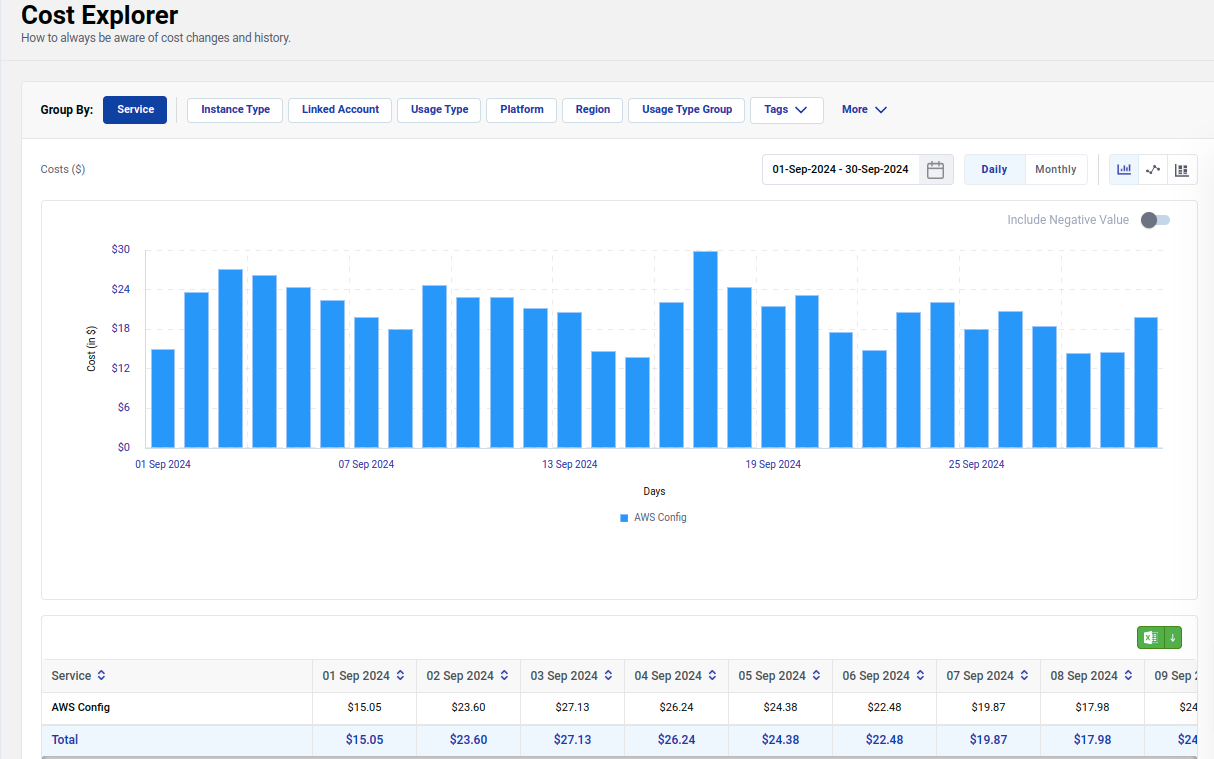
Task: Sort by 02 Sep 2024 column
Action: (504, 676)
